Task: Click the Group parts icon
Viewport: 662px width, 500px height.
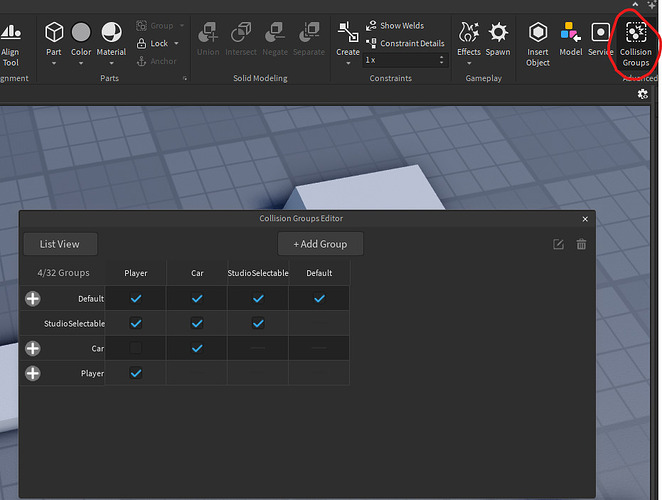Action: click(x=141, y=26)
